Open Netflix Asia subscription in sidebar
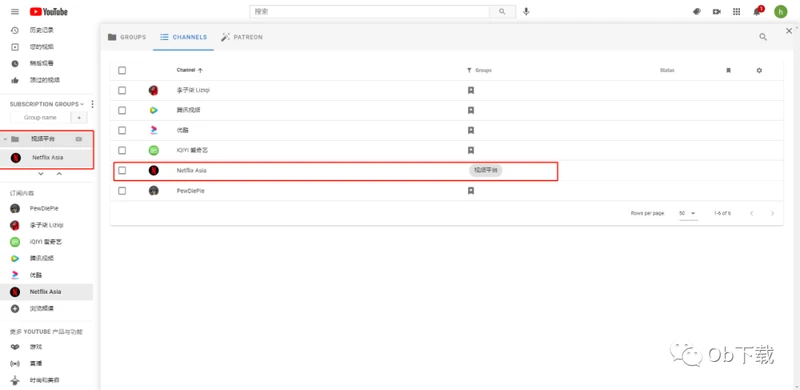800x390 pixels. click(46, 292)
